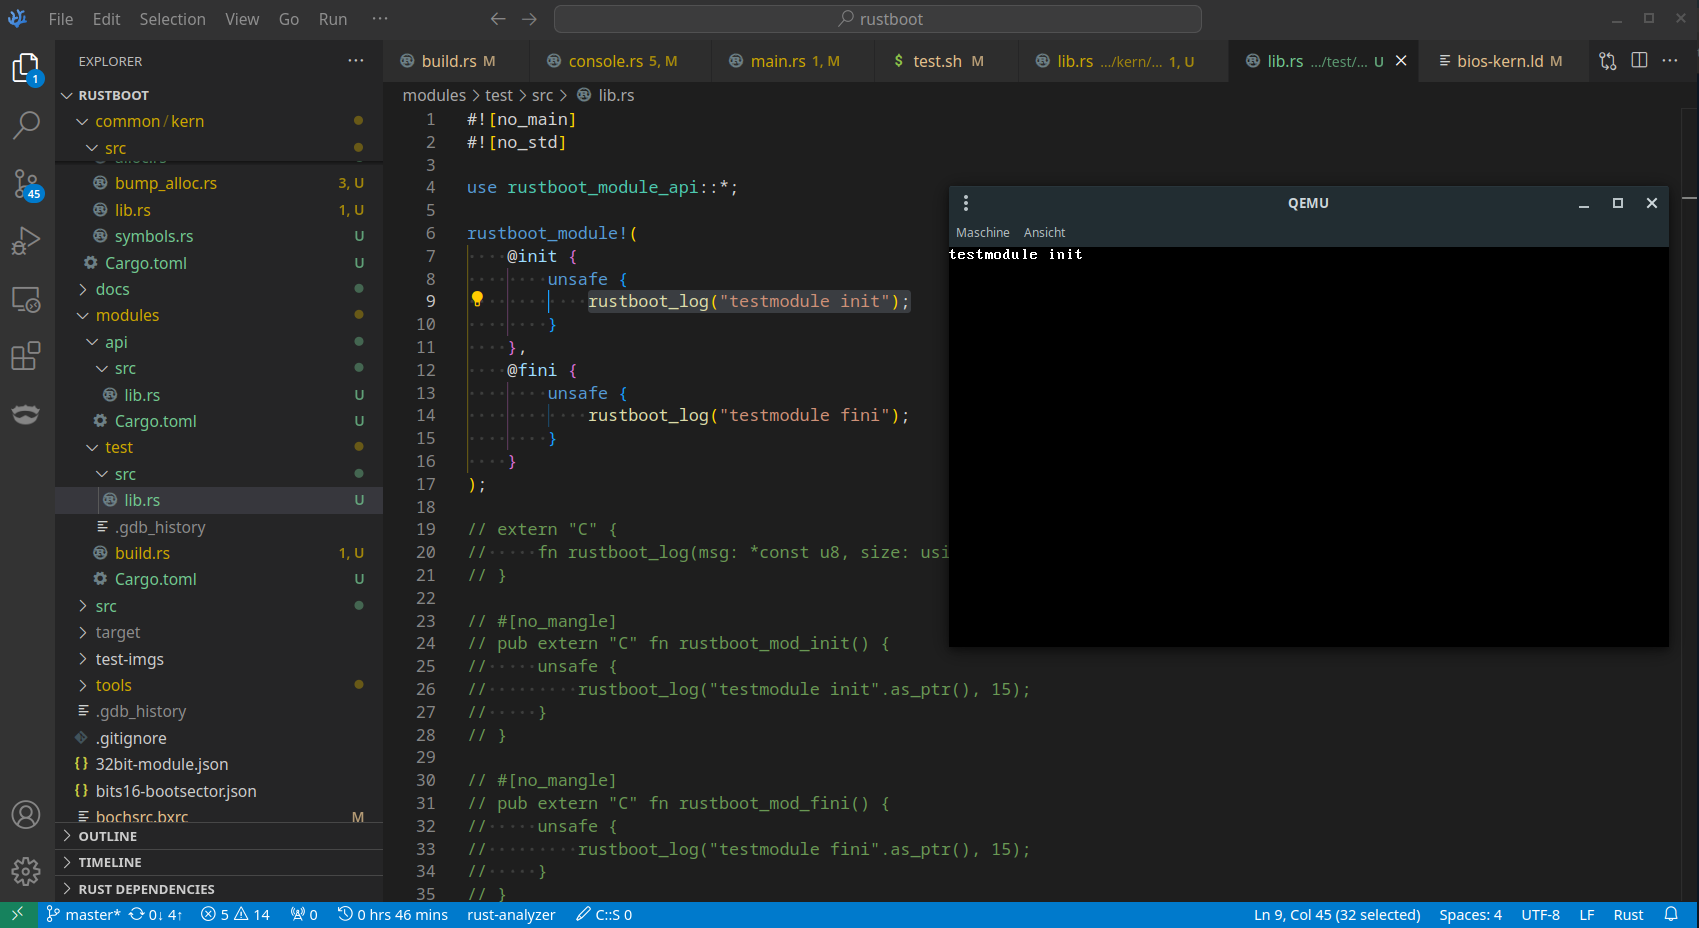
Task: Click the rustboot command center search box
Action: click(x=878, y=19)
